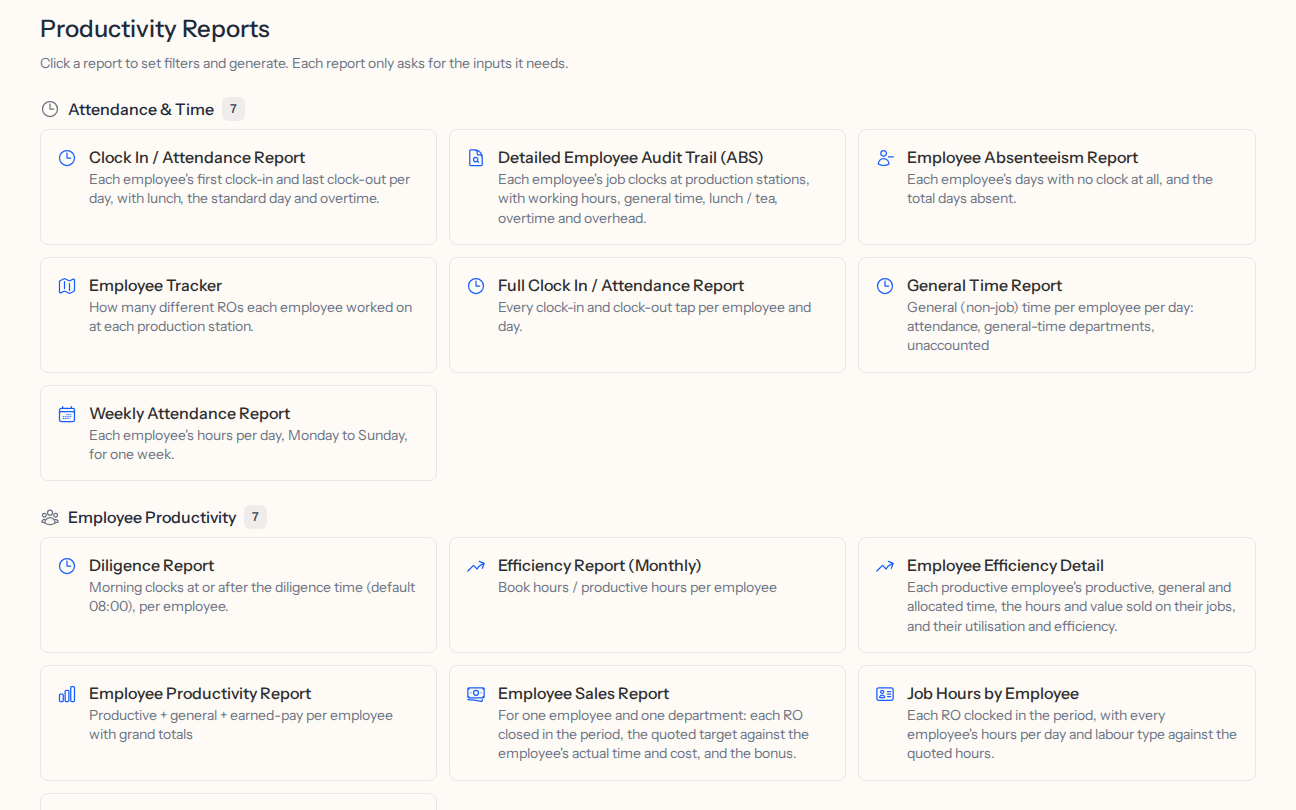Click the Employee Productivity section heading
1296x810 pixels.
tap(152, 518)
